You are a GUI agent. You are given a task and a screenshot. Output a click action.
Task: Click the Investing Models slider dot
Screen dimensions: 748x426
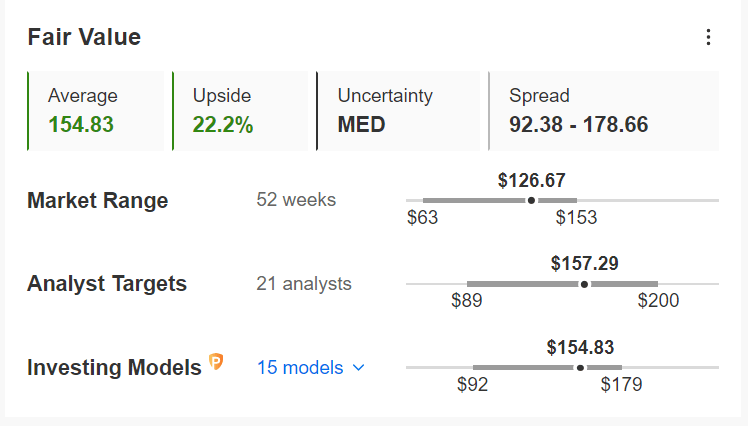[x=580, y=368]
